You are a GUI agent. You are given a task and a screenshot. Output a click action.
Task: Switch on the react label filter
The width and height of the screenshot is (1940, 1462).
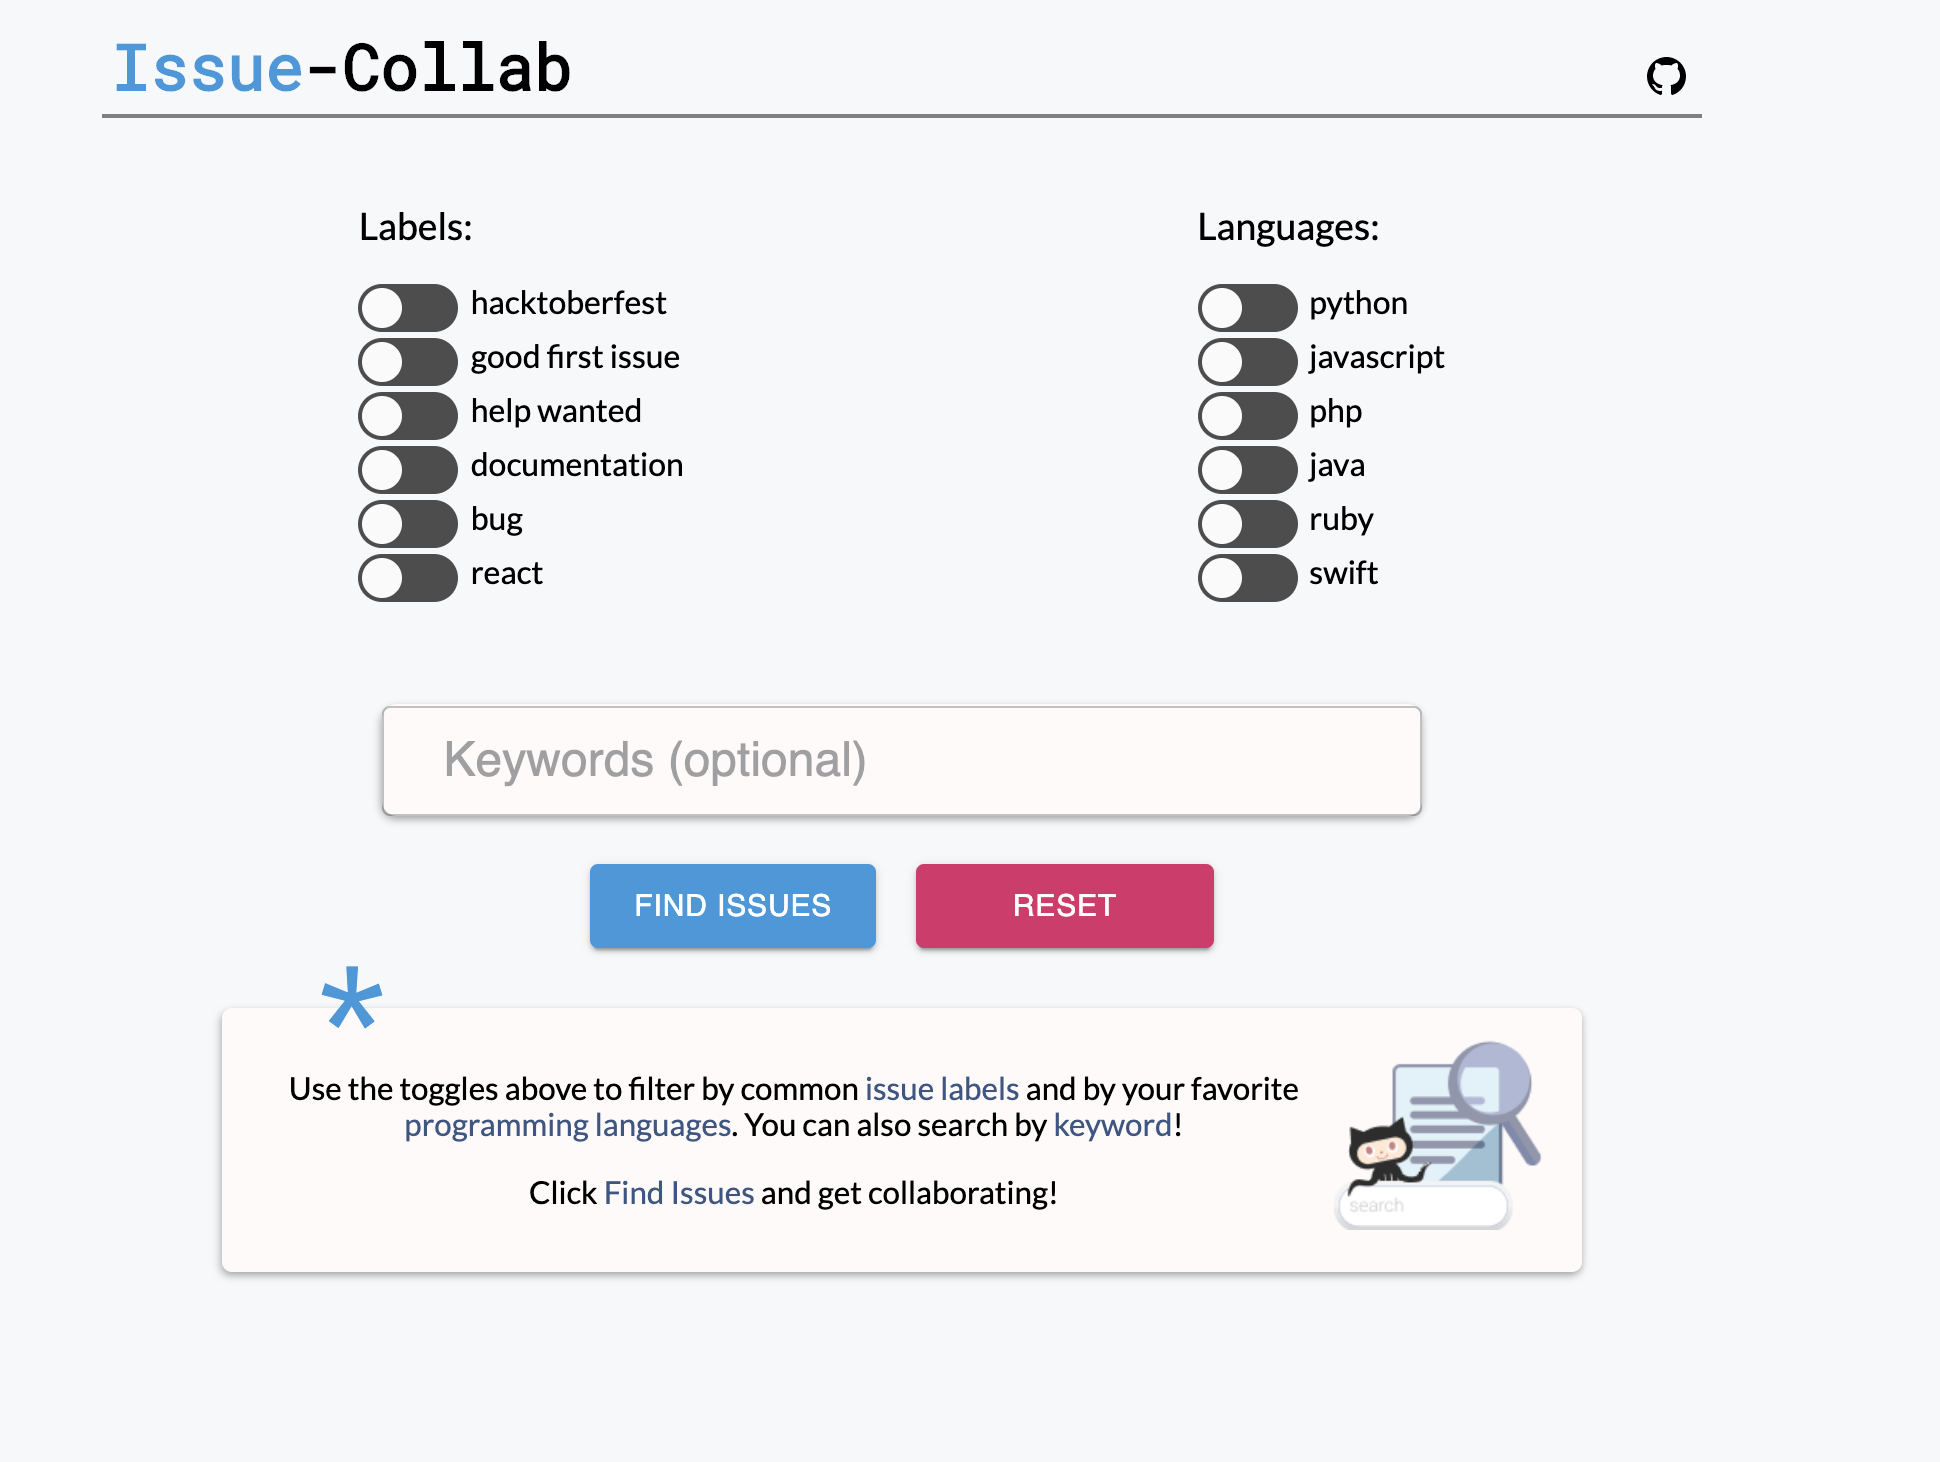point(406,577)
